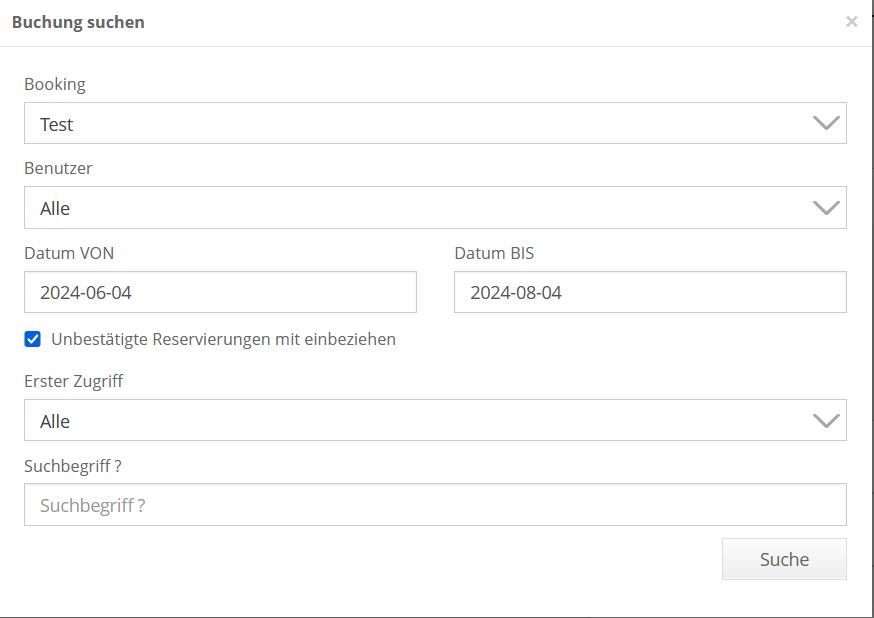Uncheck the unbestätigte Reservierungen checkbox
Screen dimensions: 874x618
pos(33,339)
